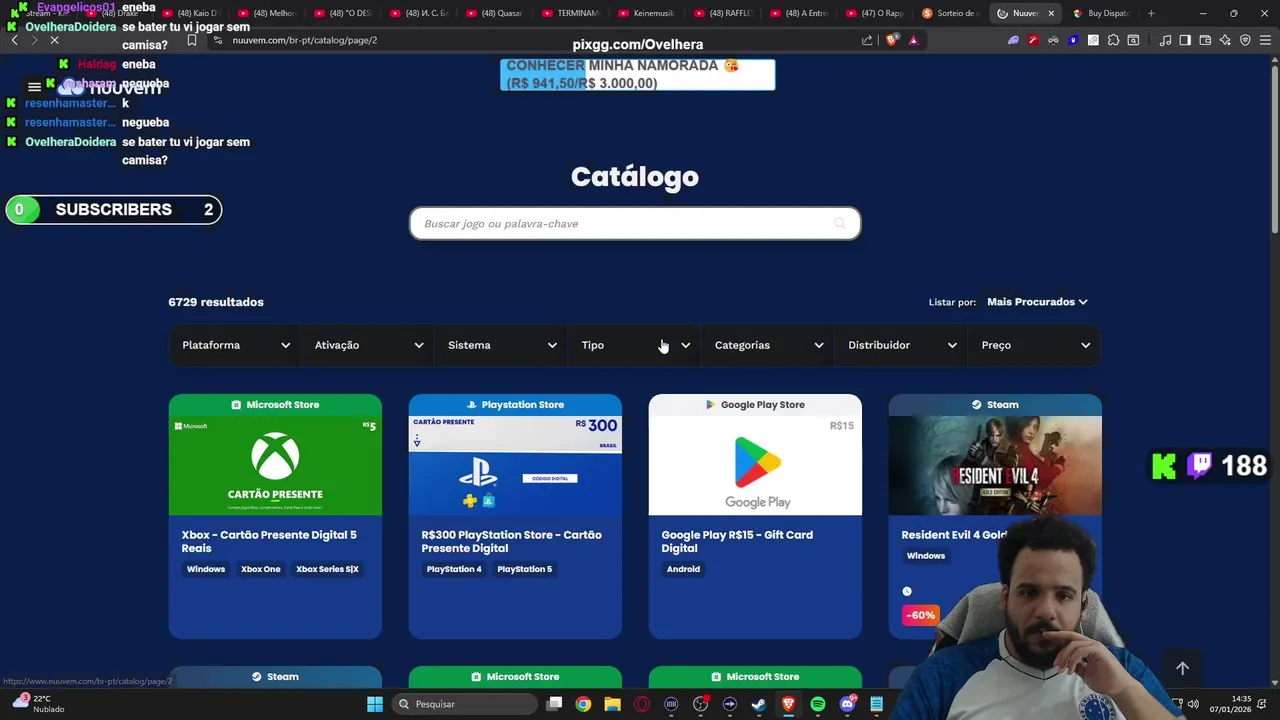This screenshot has width=1280, height=720.
Task: Toggle the browser sidebar panel icon
Action: (x=1185, y=40)
